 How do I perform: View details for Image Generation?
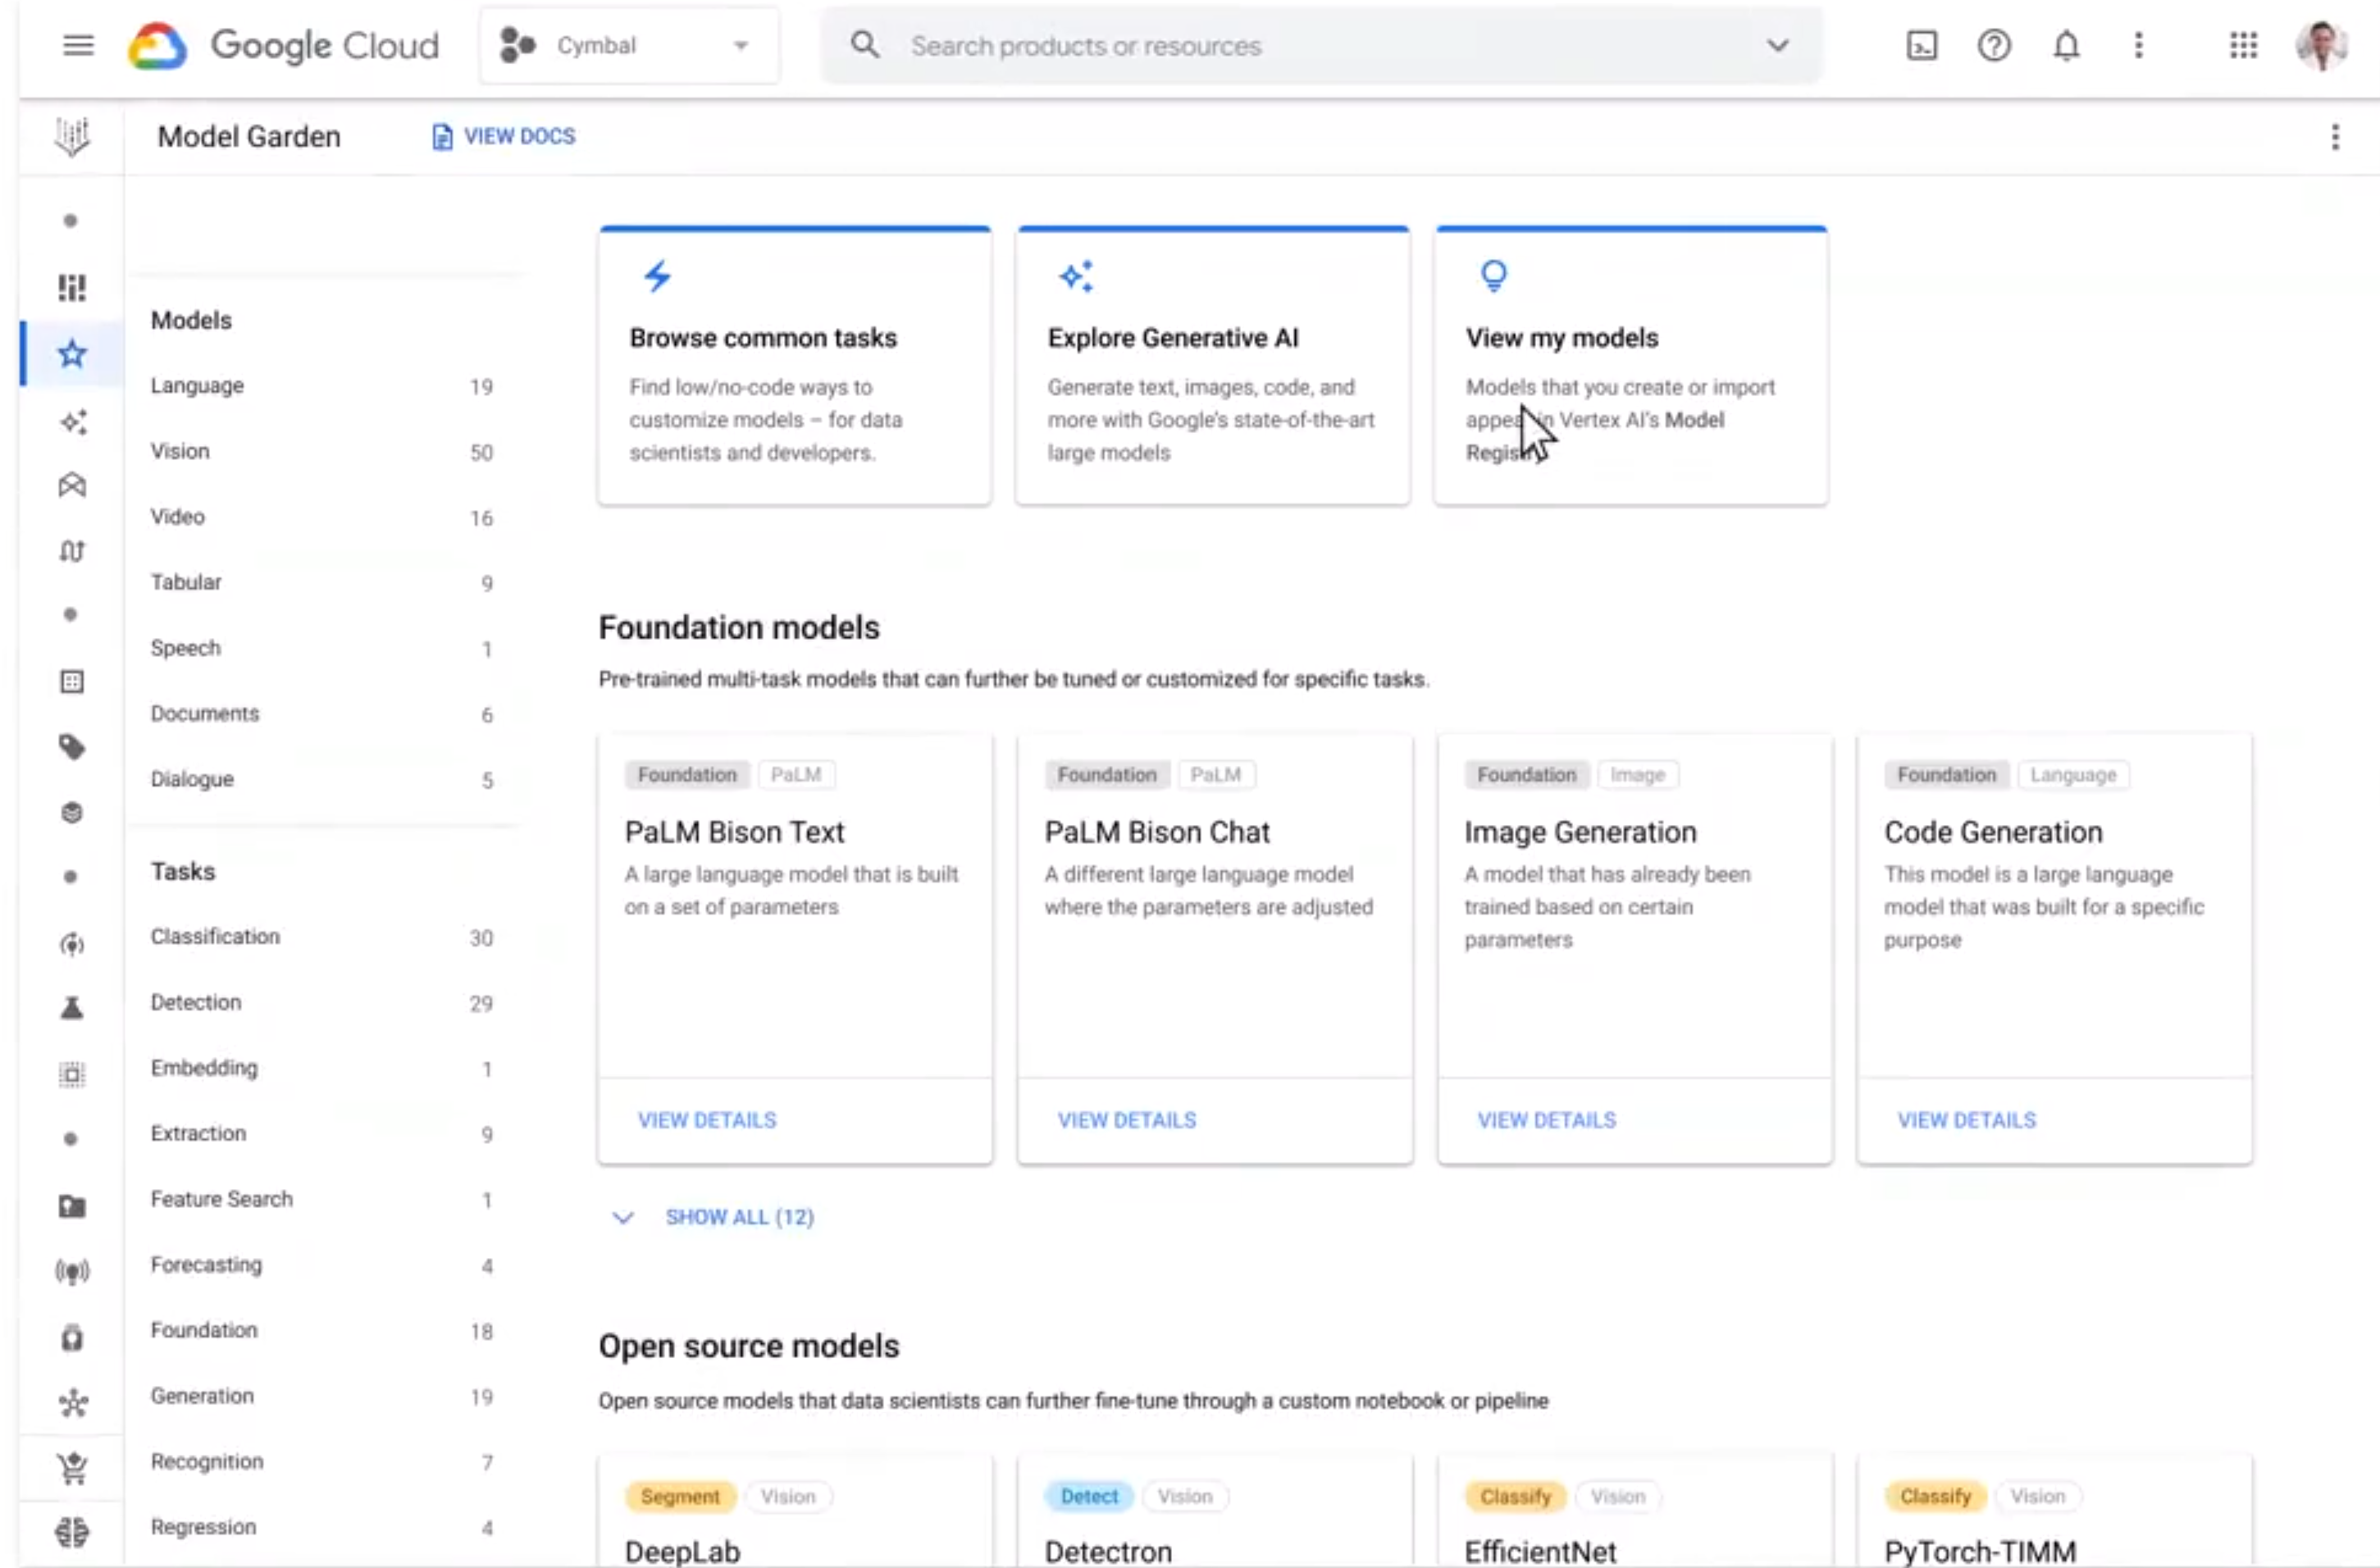[x=1547, y=1120]
